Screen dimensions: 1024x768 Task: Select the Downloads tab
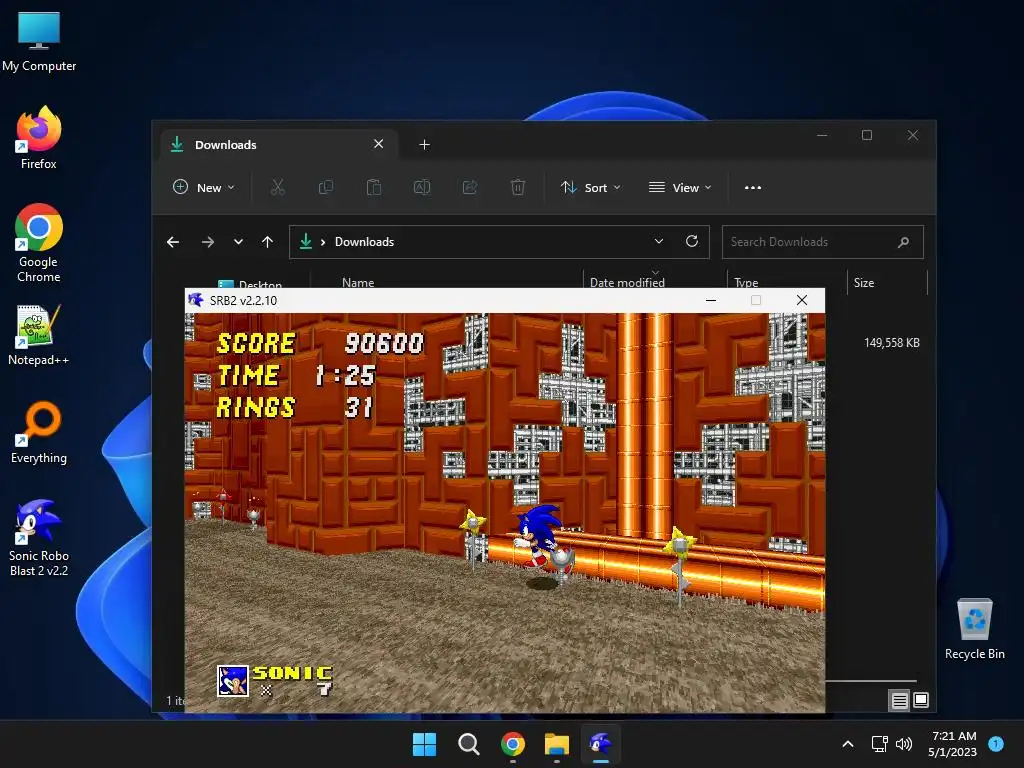279,144
